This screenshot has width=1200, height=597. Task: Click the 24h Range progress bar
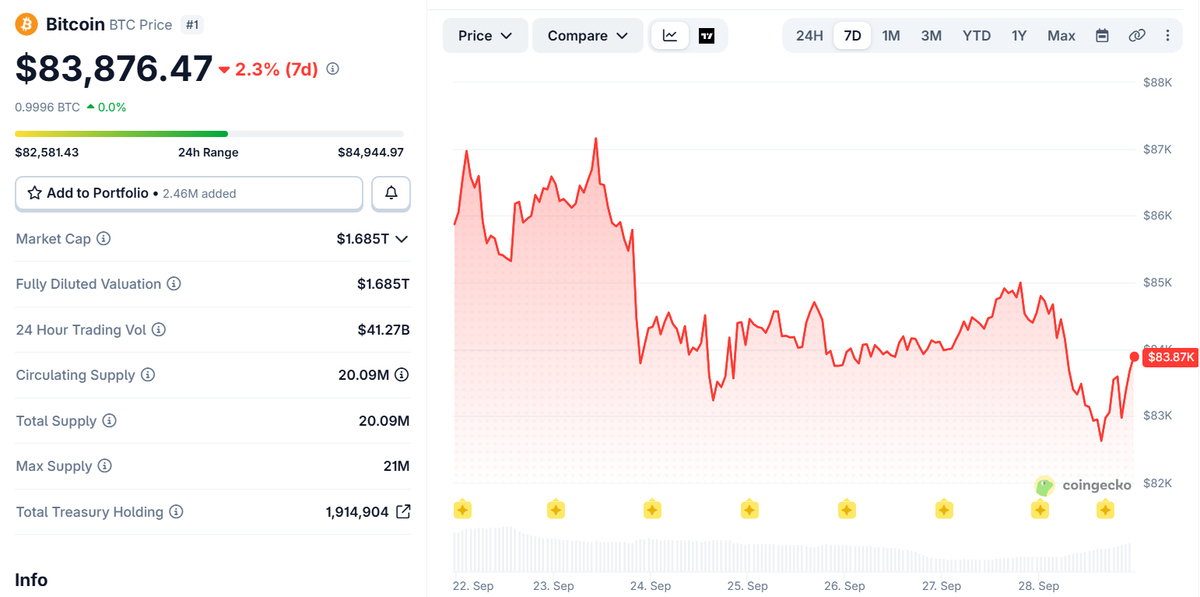coord(209,133)
